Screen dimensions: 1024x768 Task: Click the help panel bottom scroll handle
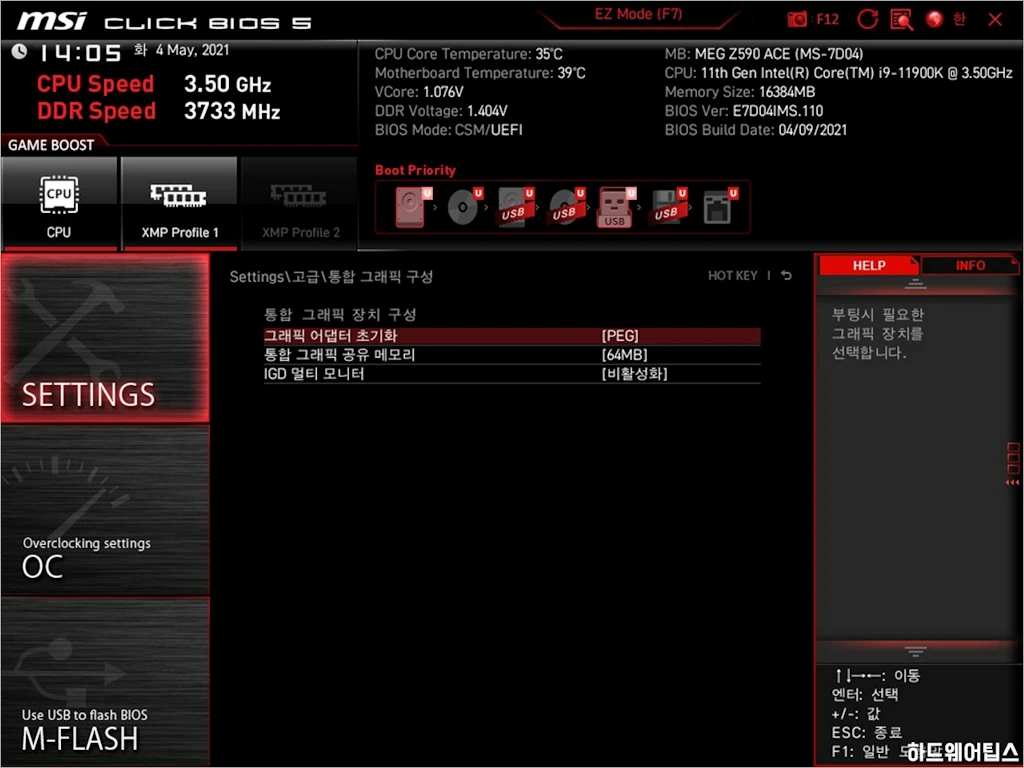click(915, 651)
